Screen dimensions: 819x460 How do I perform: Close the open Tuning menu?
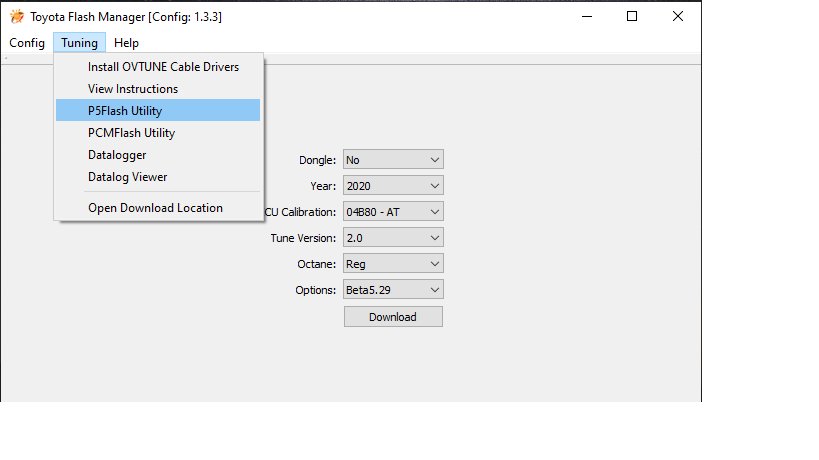pyautogui.click(x=79, y=43)
